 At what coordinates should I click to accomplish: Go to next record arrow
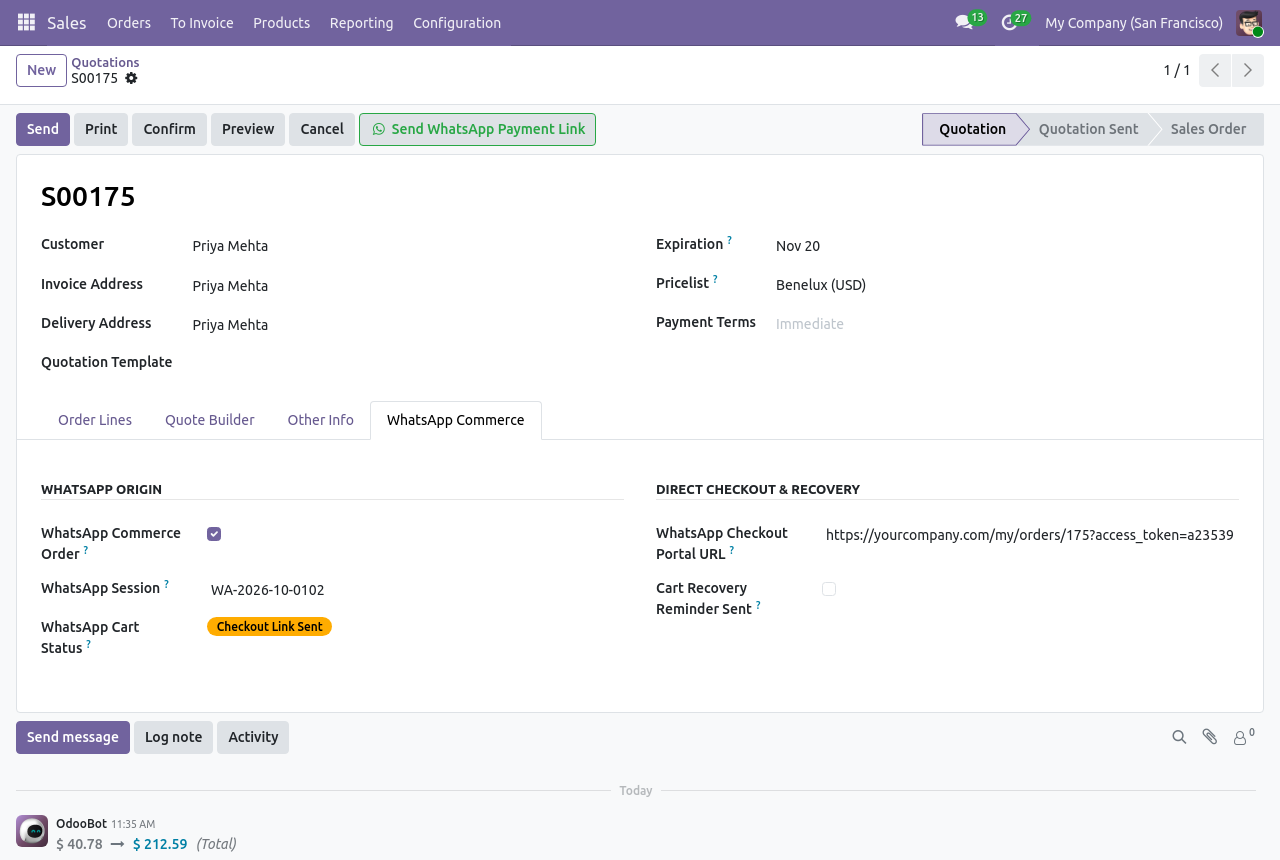[x=1247, y=70]
